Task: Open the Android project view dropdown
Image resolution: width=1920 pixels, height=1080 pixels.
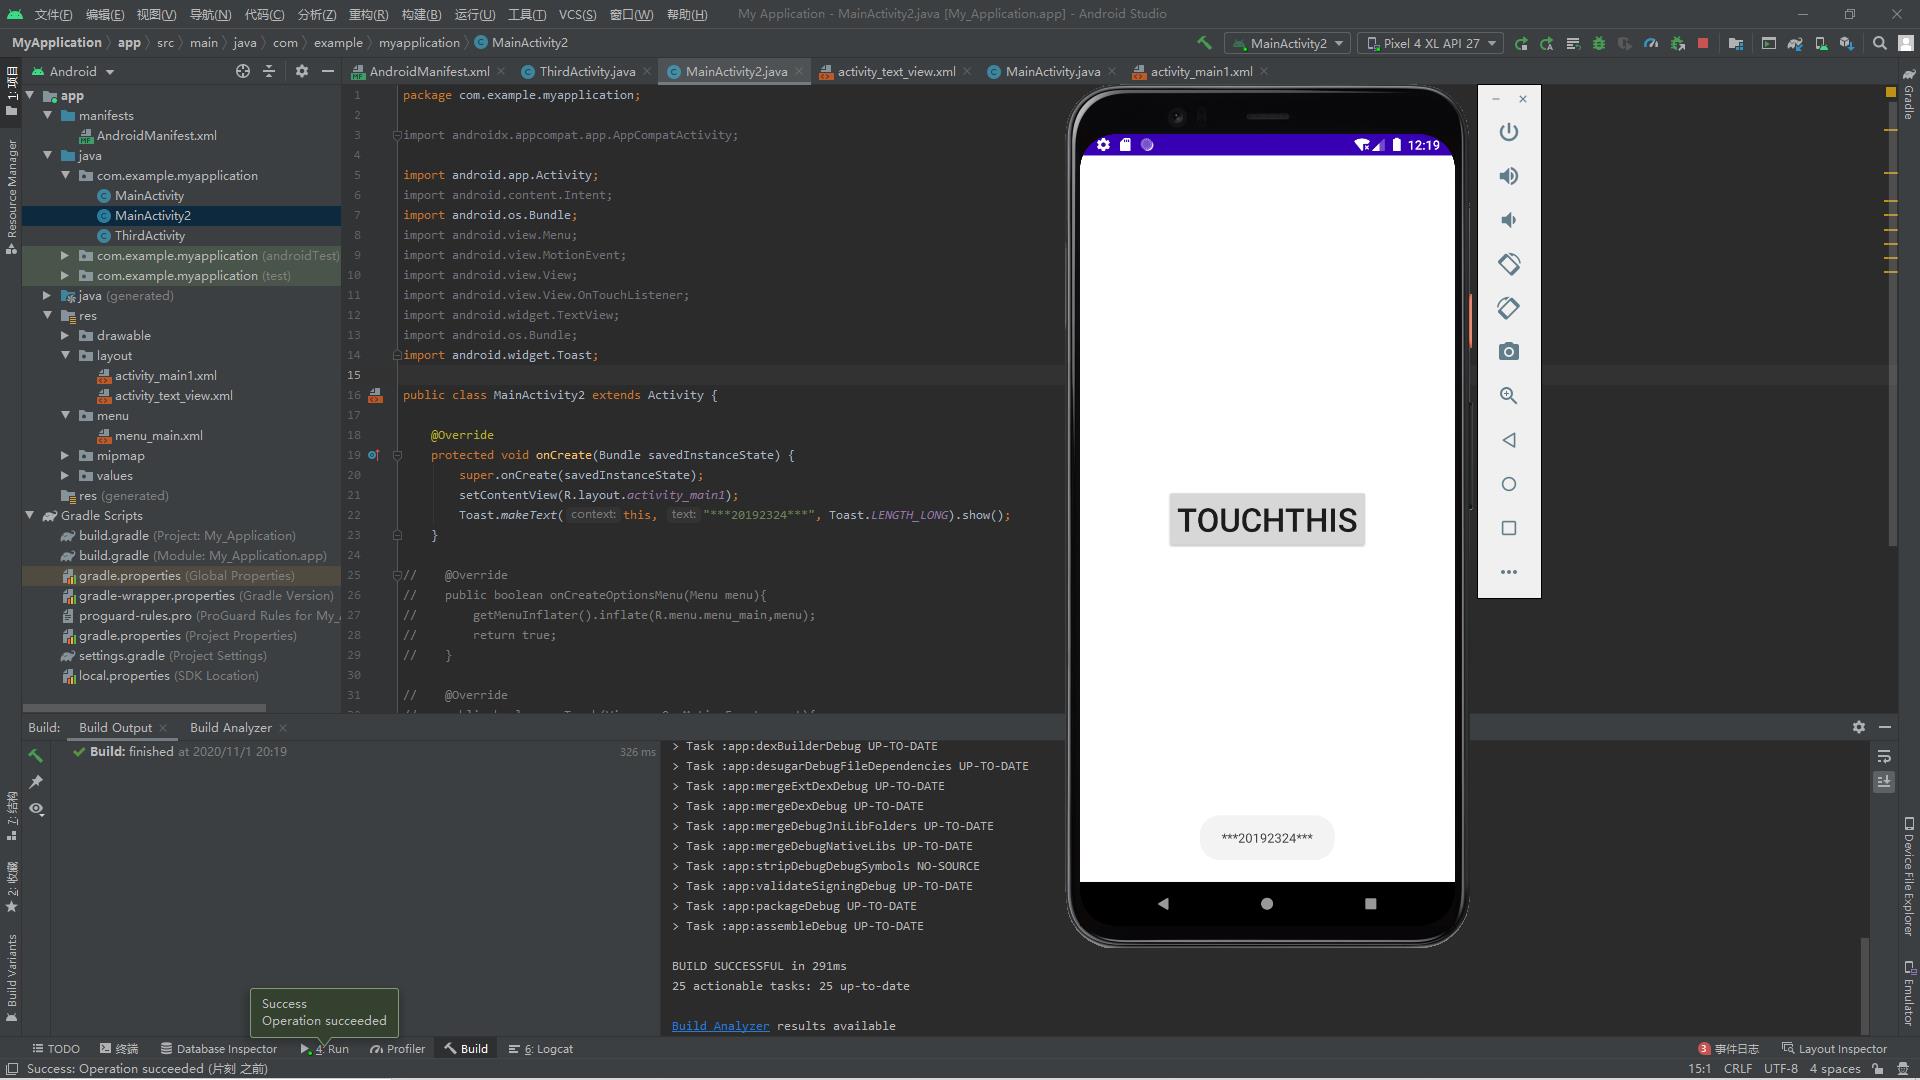Action: 74,71
